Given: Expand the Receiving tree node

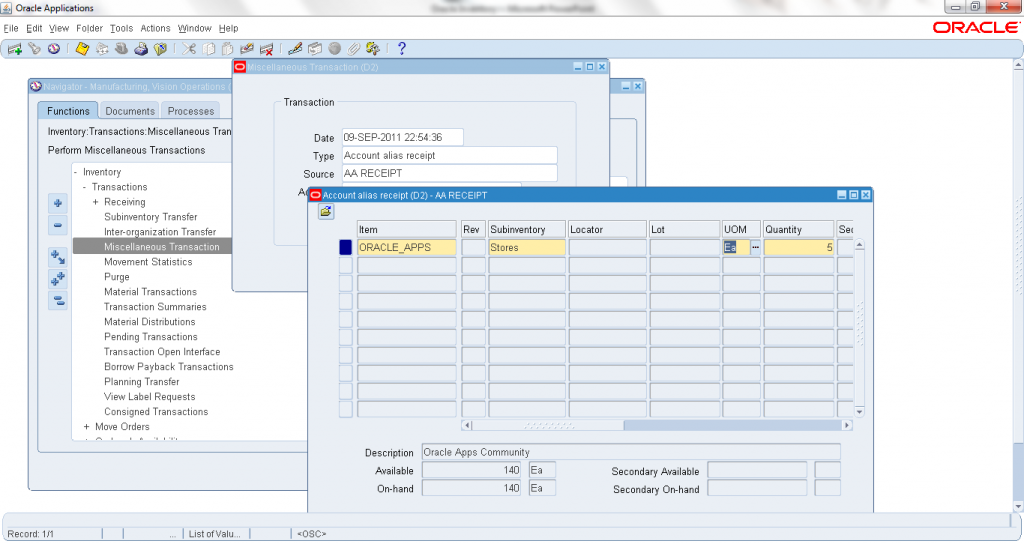Looking at the screenshot, I should 96,202.
